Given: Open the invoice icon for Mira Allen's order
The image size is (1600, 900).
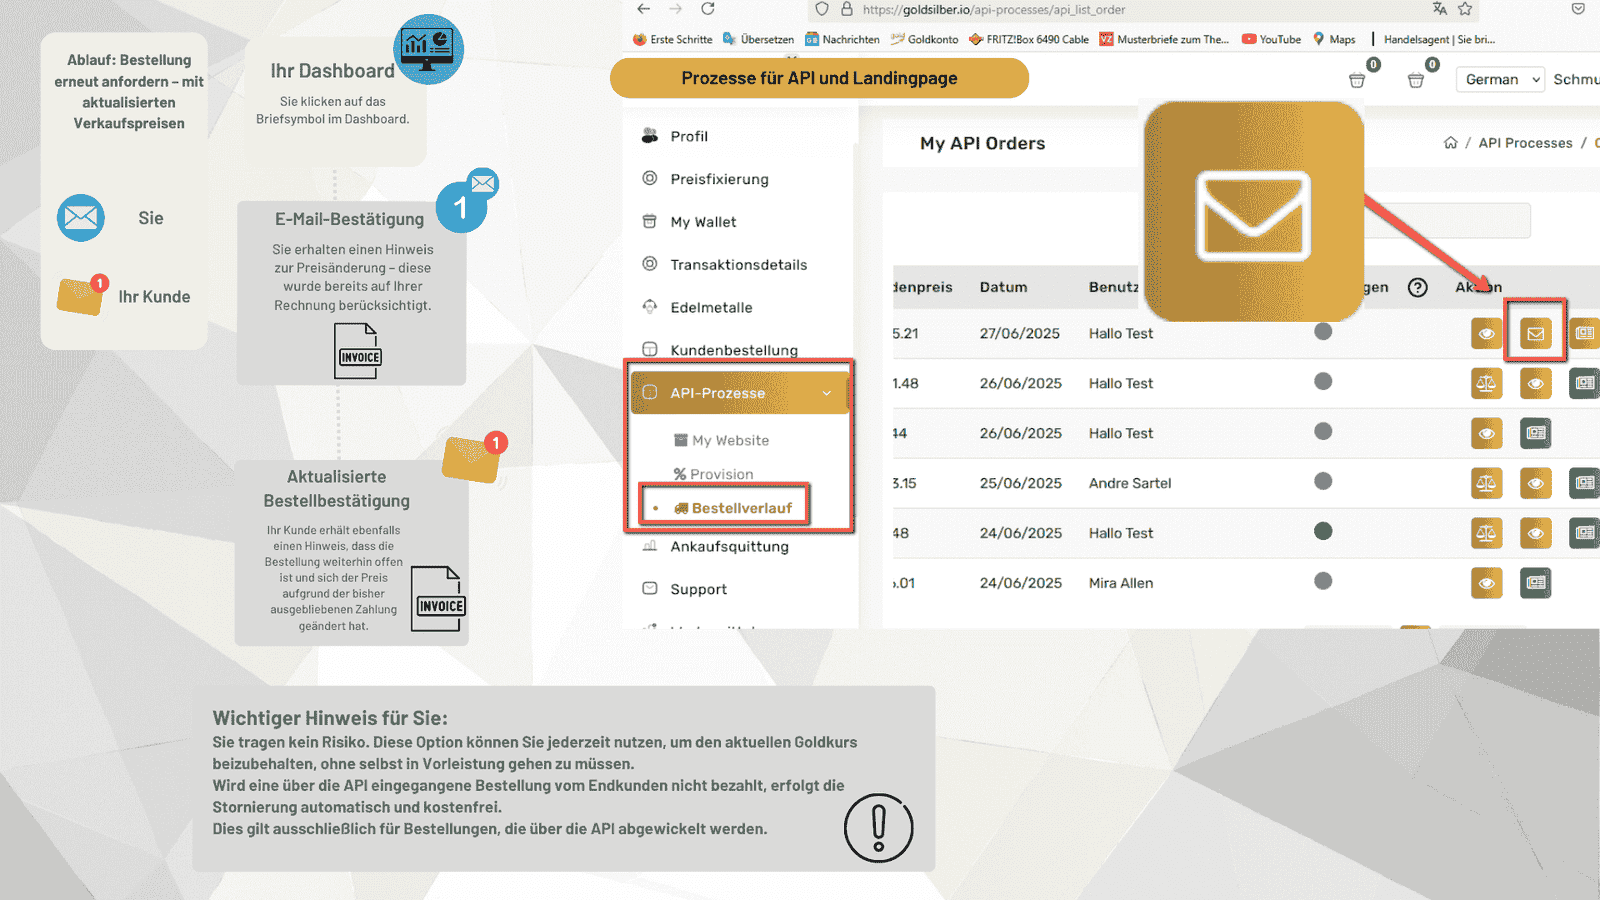Looking at the screenshot, I should pos(1536,583).
